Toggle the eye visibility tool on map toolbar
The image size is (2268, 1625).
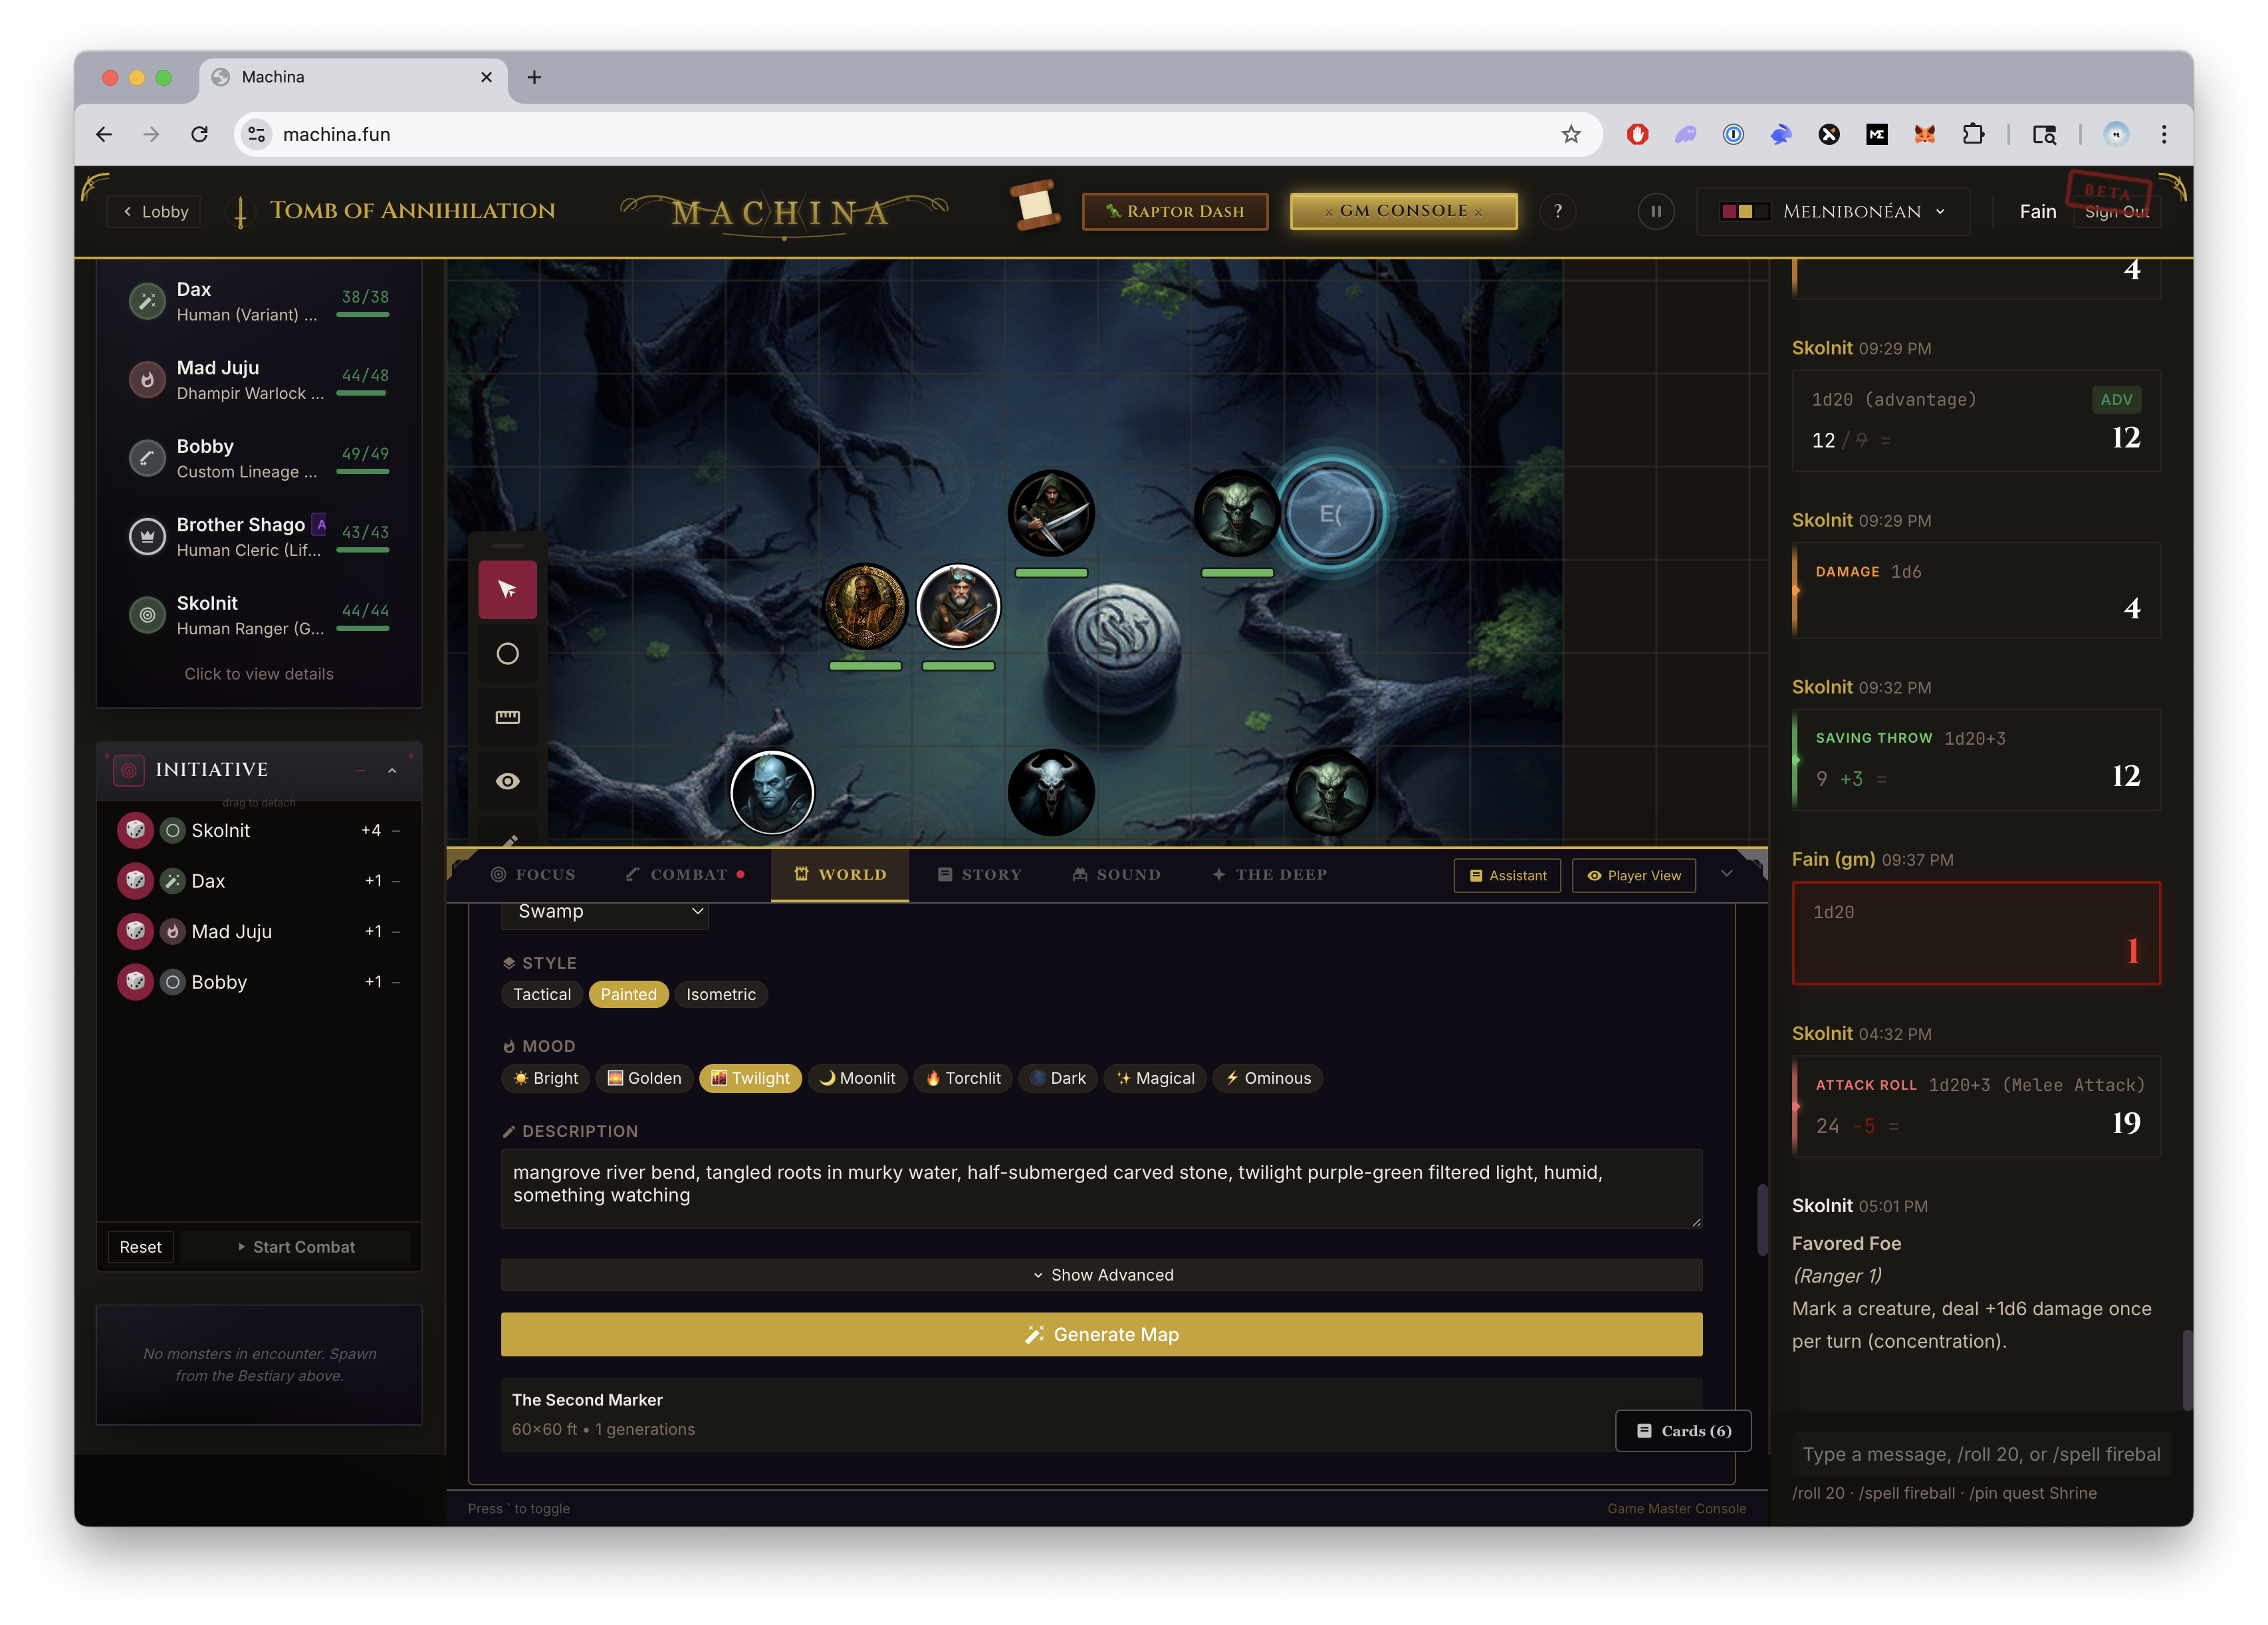coord(507,781)
